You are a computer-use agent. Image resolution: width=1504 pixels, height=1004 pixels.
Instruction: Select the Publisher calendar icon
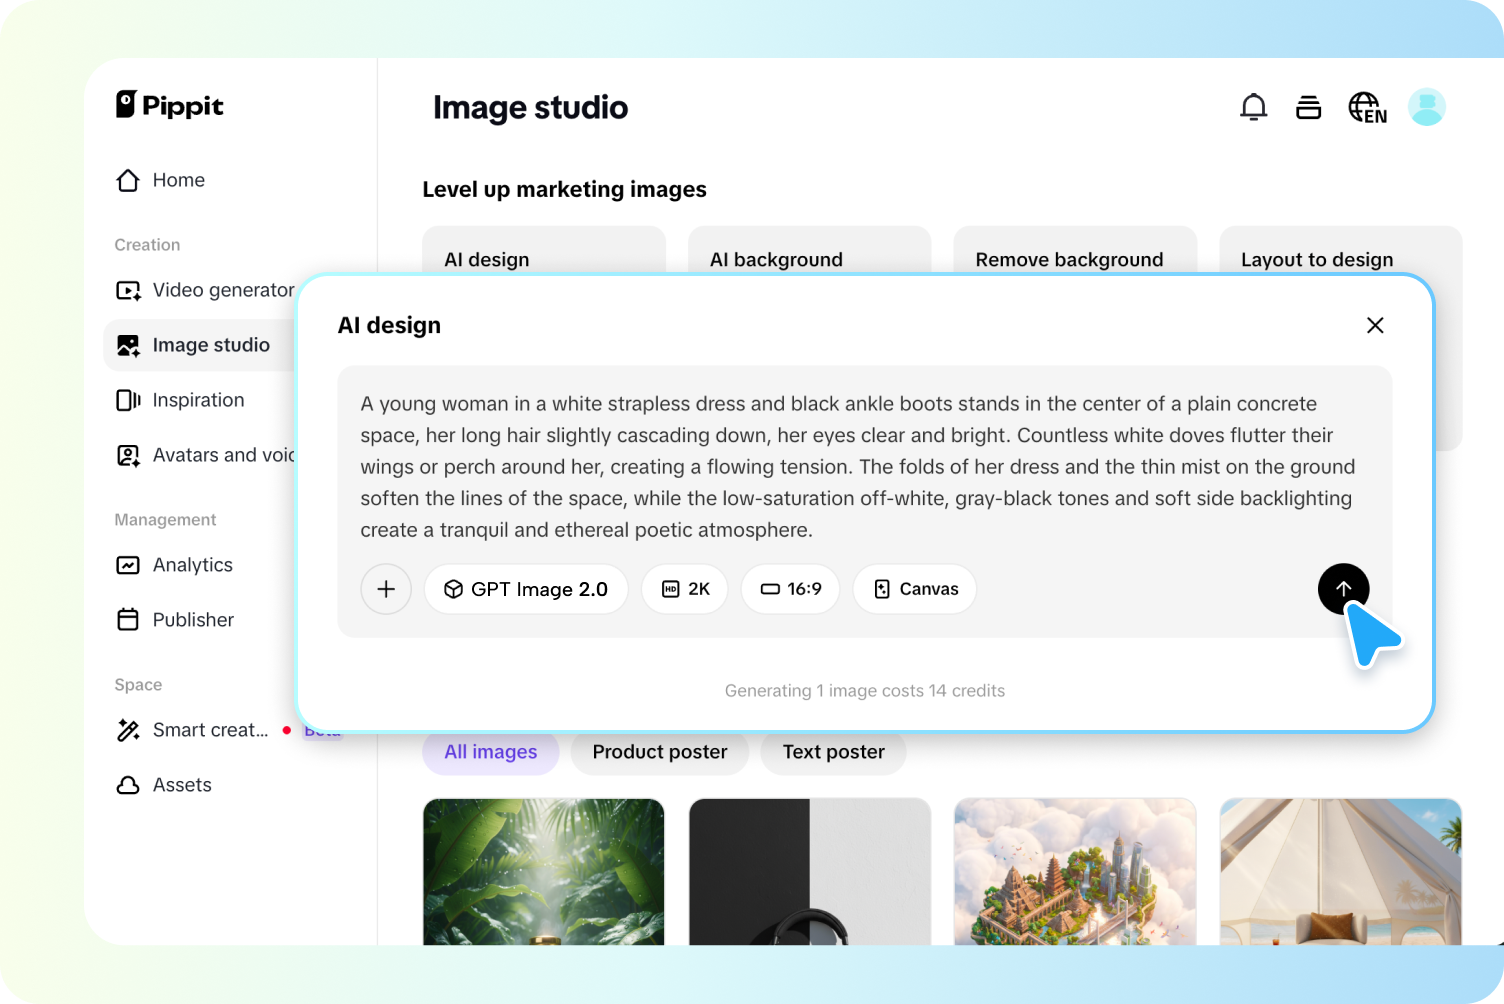[x=128, y=620]
